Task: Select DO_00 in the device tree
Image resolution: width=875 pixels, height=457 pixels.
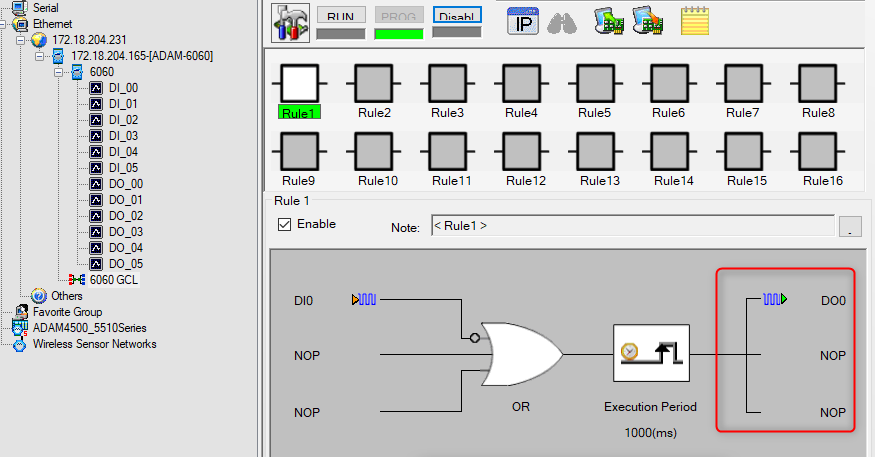Action: pos(126,184)
